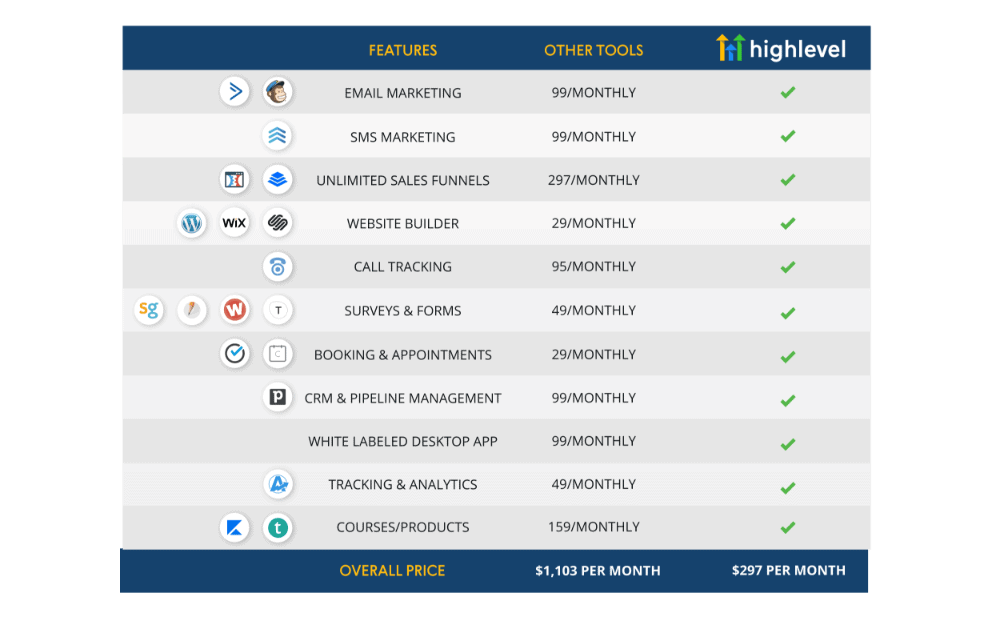Click the 95/MONTHLY price cell
This screenshot has height=621, width=1000.
pyautogui.click(x=593, y=267)
